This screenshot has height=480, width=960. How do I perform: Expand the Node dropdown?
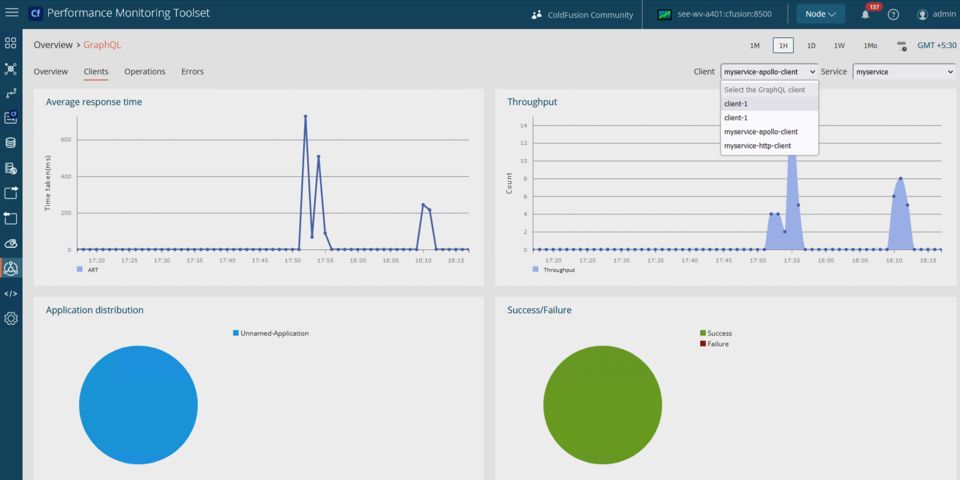point(820,14)
